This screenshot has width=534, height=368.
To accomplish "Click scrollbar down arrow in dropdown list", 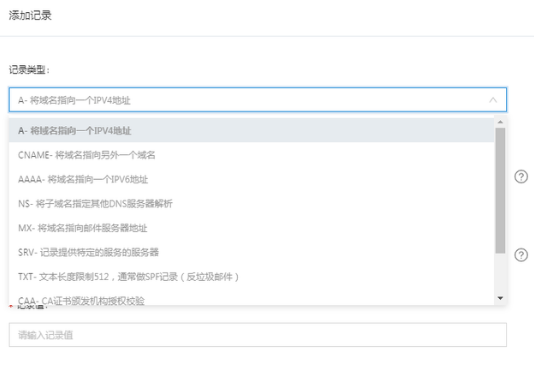I will (500, 298).
